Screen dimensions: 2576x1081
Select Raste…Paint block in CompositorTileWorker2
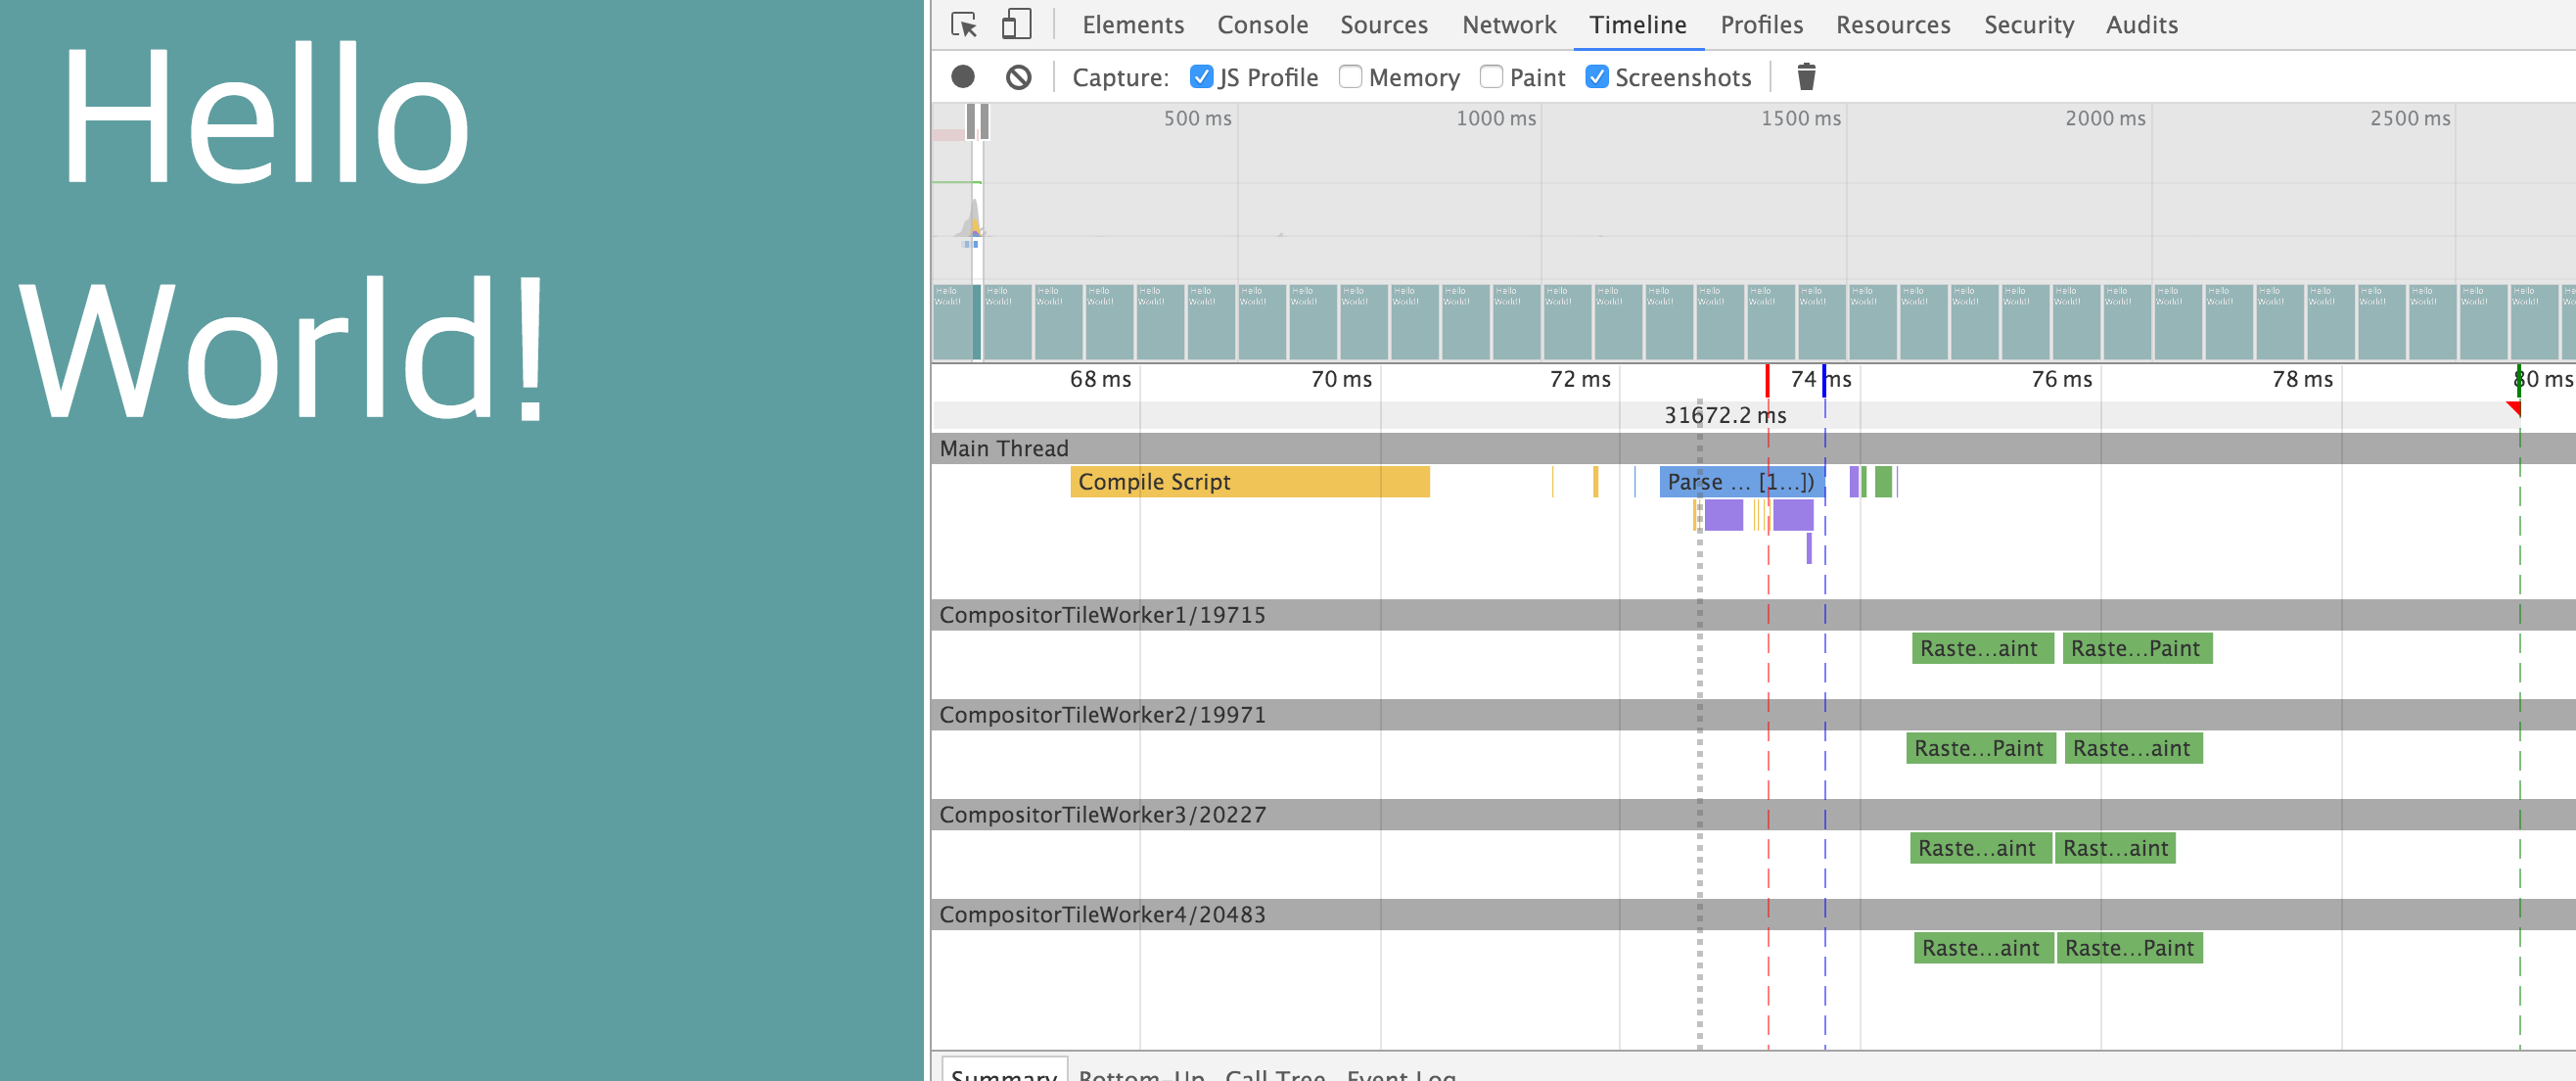[x=1980, y=748]
